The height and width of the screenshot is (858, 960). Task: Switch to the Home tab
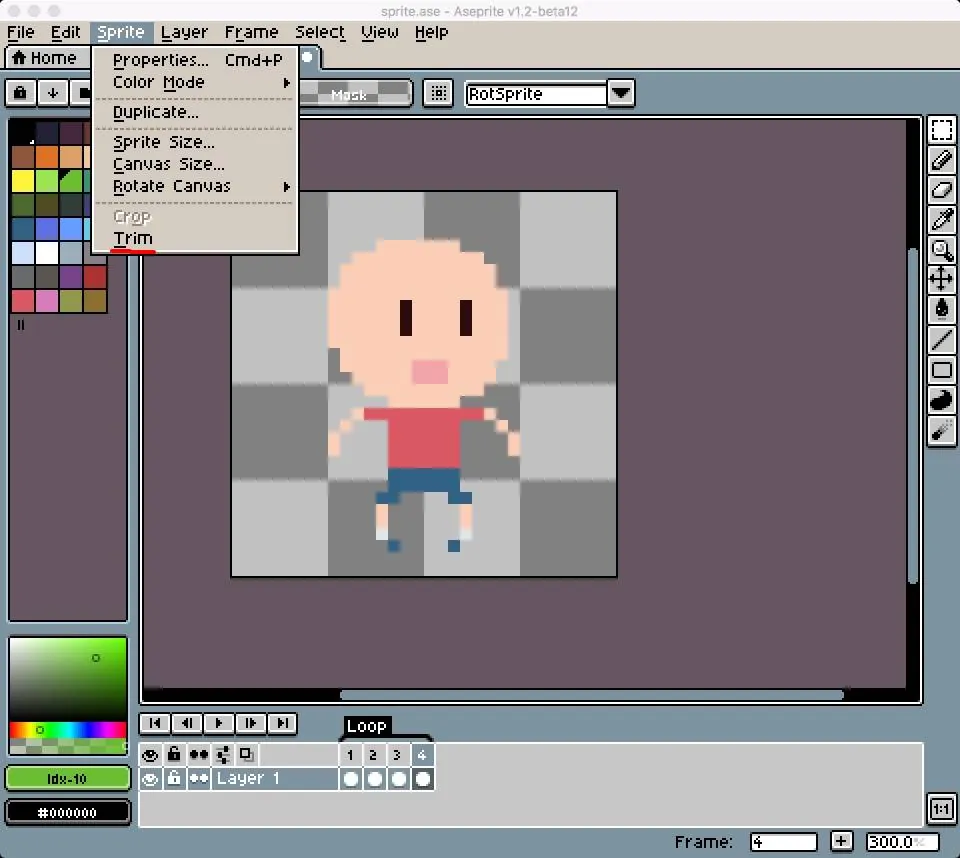[x=45, y=58]
